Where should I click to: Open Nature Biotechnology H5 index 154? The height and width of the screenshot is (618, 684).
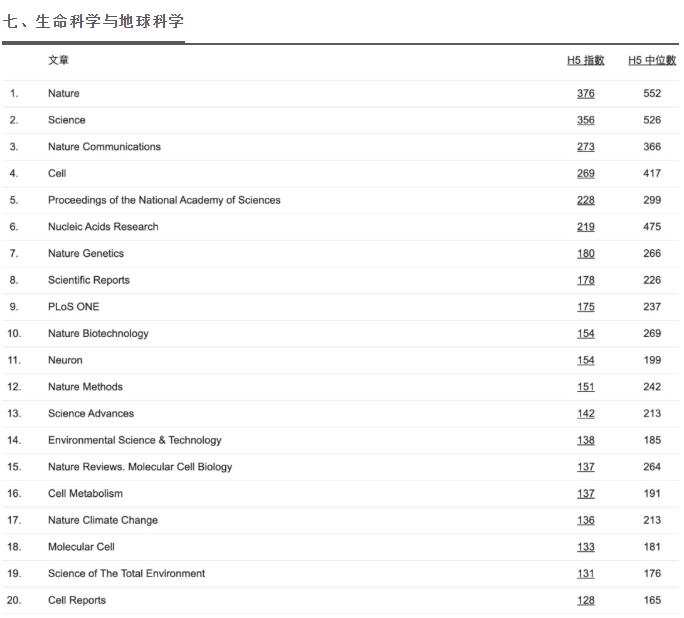(585, 333)
